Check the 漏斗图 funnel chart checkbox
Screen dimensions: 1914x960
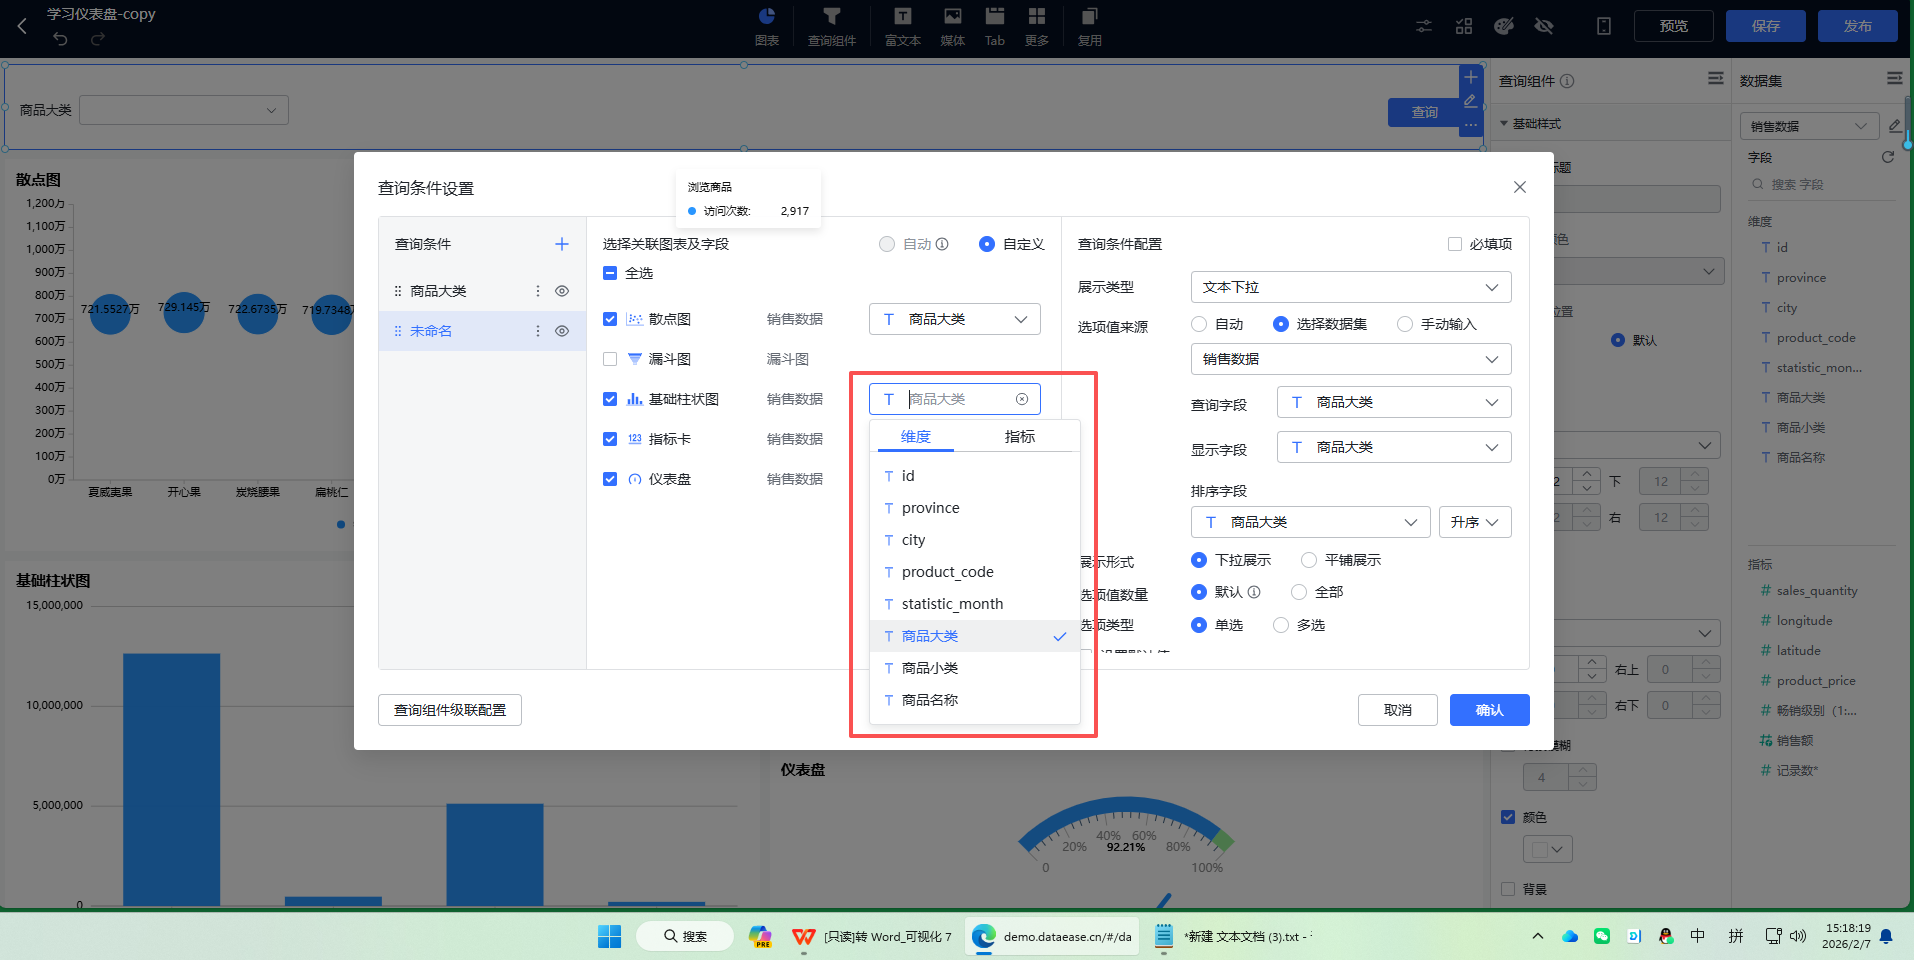pyautogui.click(x=610, y=358)
